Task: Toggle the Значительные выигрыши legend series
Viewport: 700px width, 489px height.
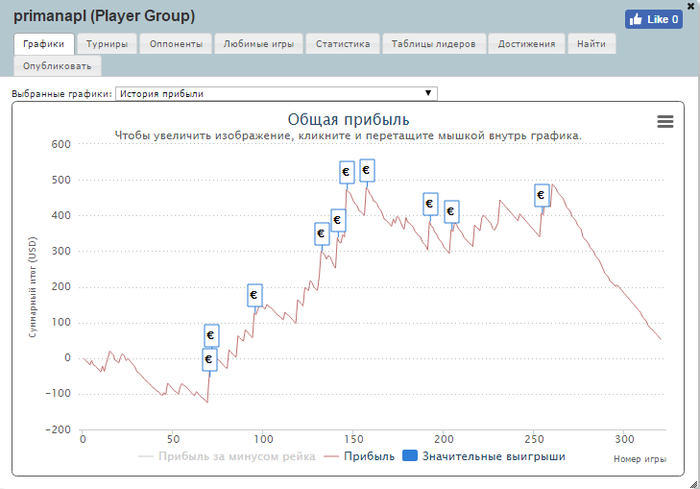Action: (484, 456)
